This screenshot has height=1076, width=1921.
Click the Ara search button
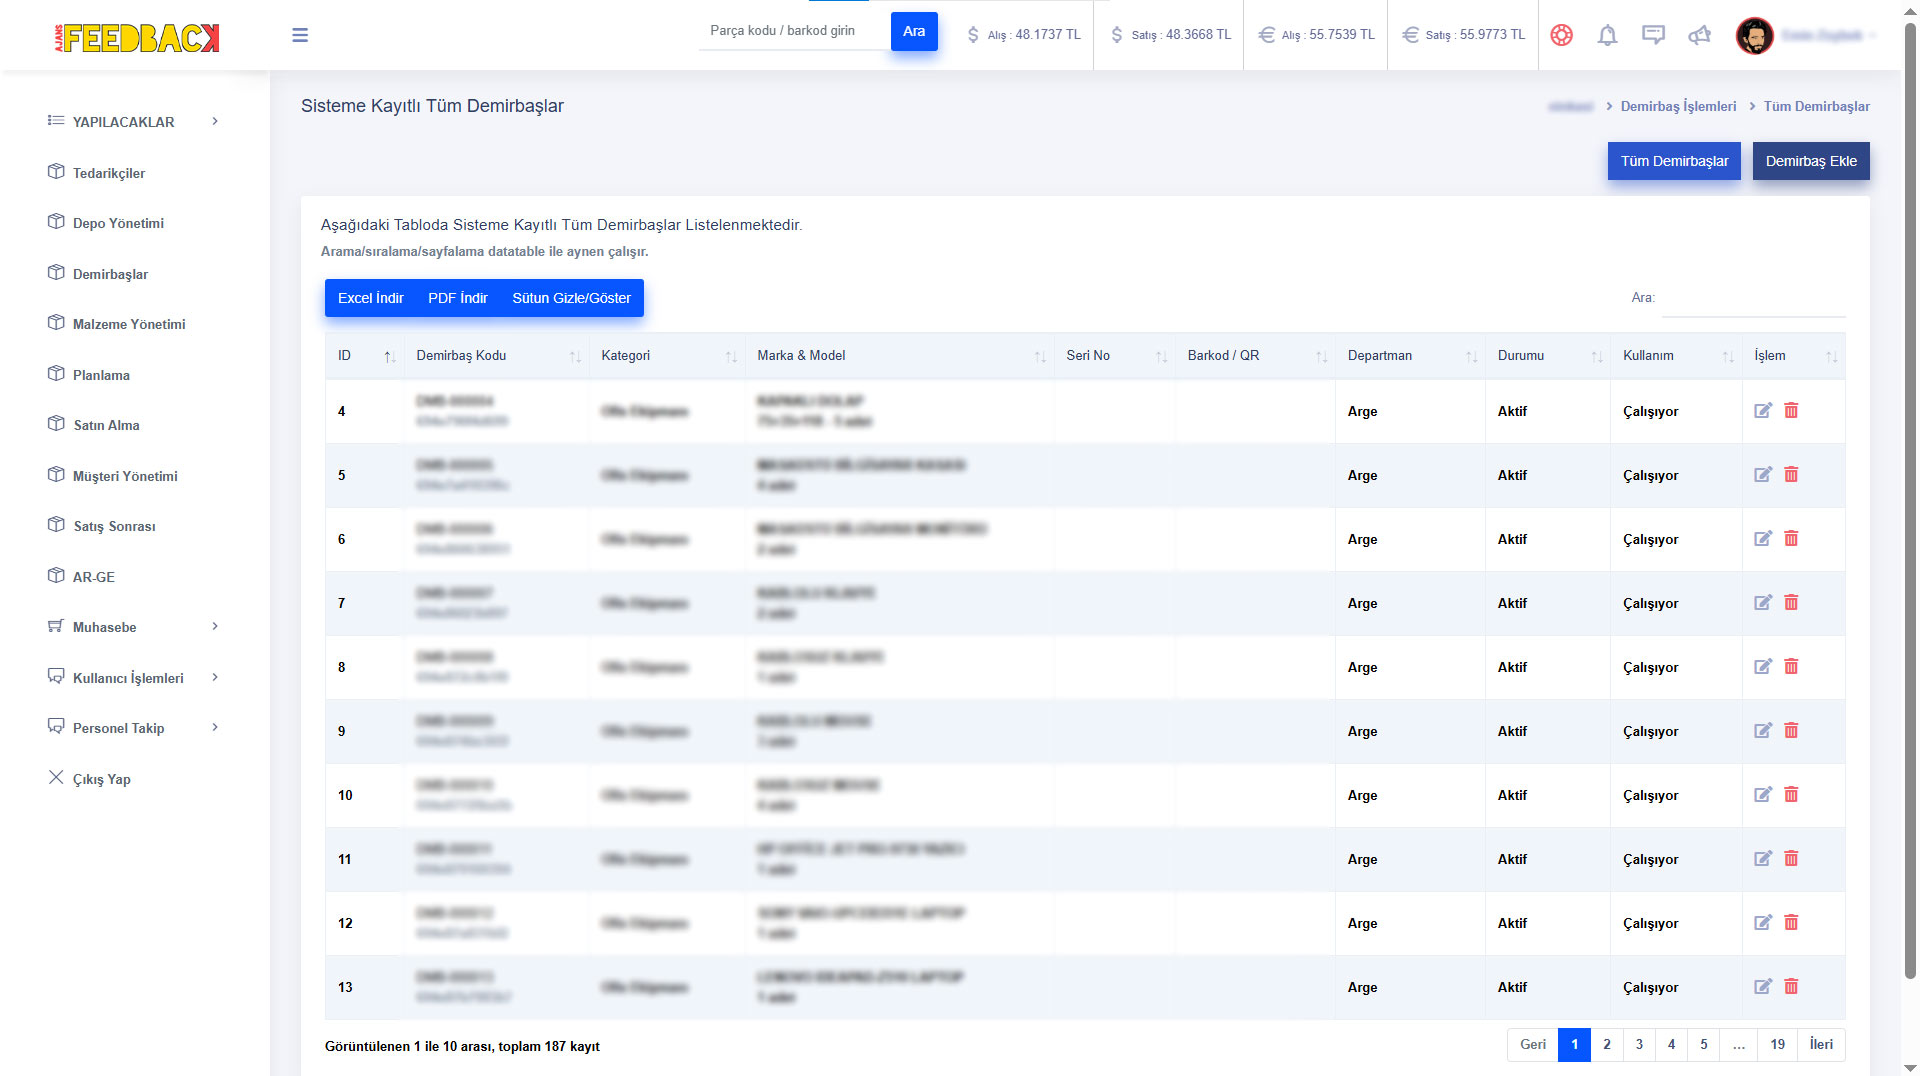tap(914, 31)
